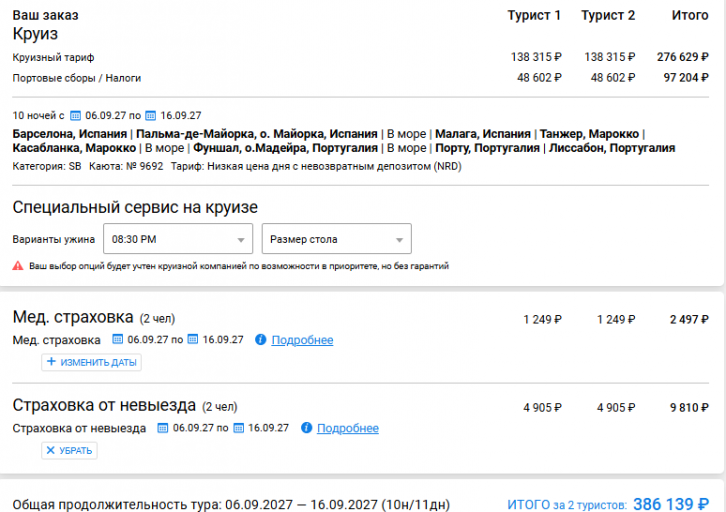Image resolution: width=726 pixels, height=512 pixels.
Task: Click port name Малага, Испания
Action: pos(483,134)
